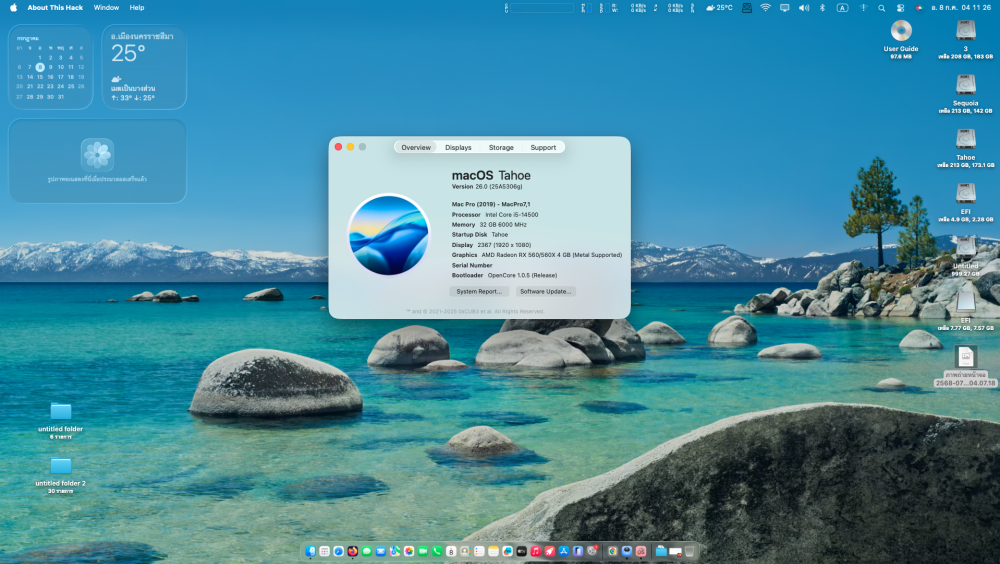Open Mail app in the dock
Image resolution: width=1000 pixels, height=564 pixels.
(381, 551)
